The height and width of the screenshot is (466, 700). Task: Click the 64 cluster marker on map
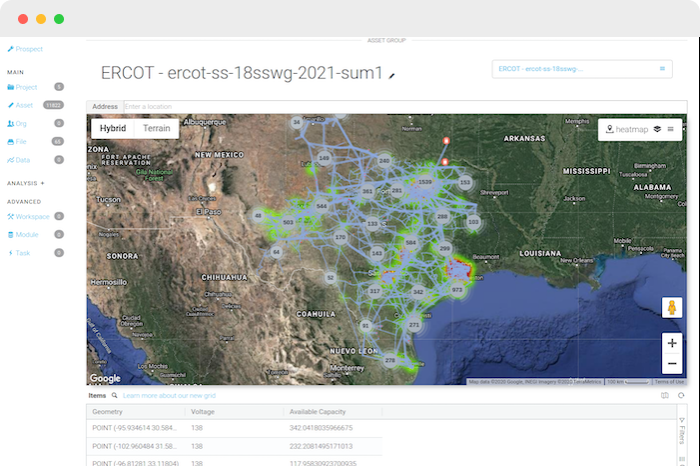click(276, 252)
